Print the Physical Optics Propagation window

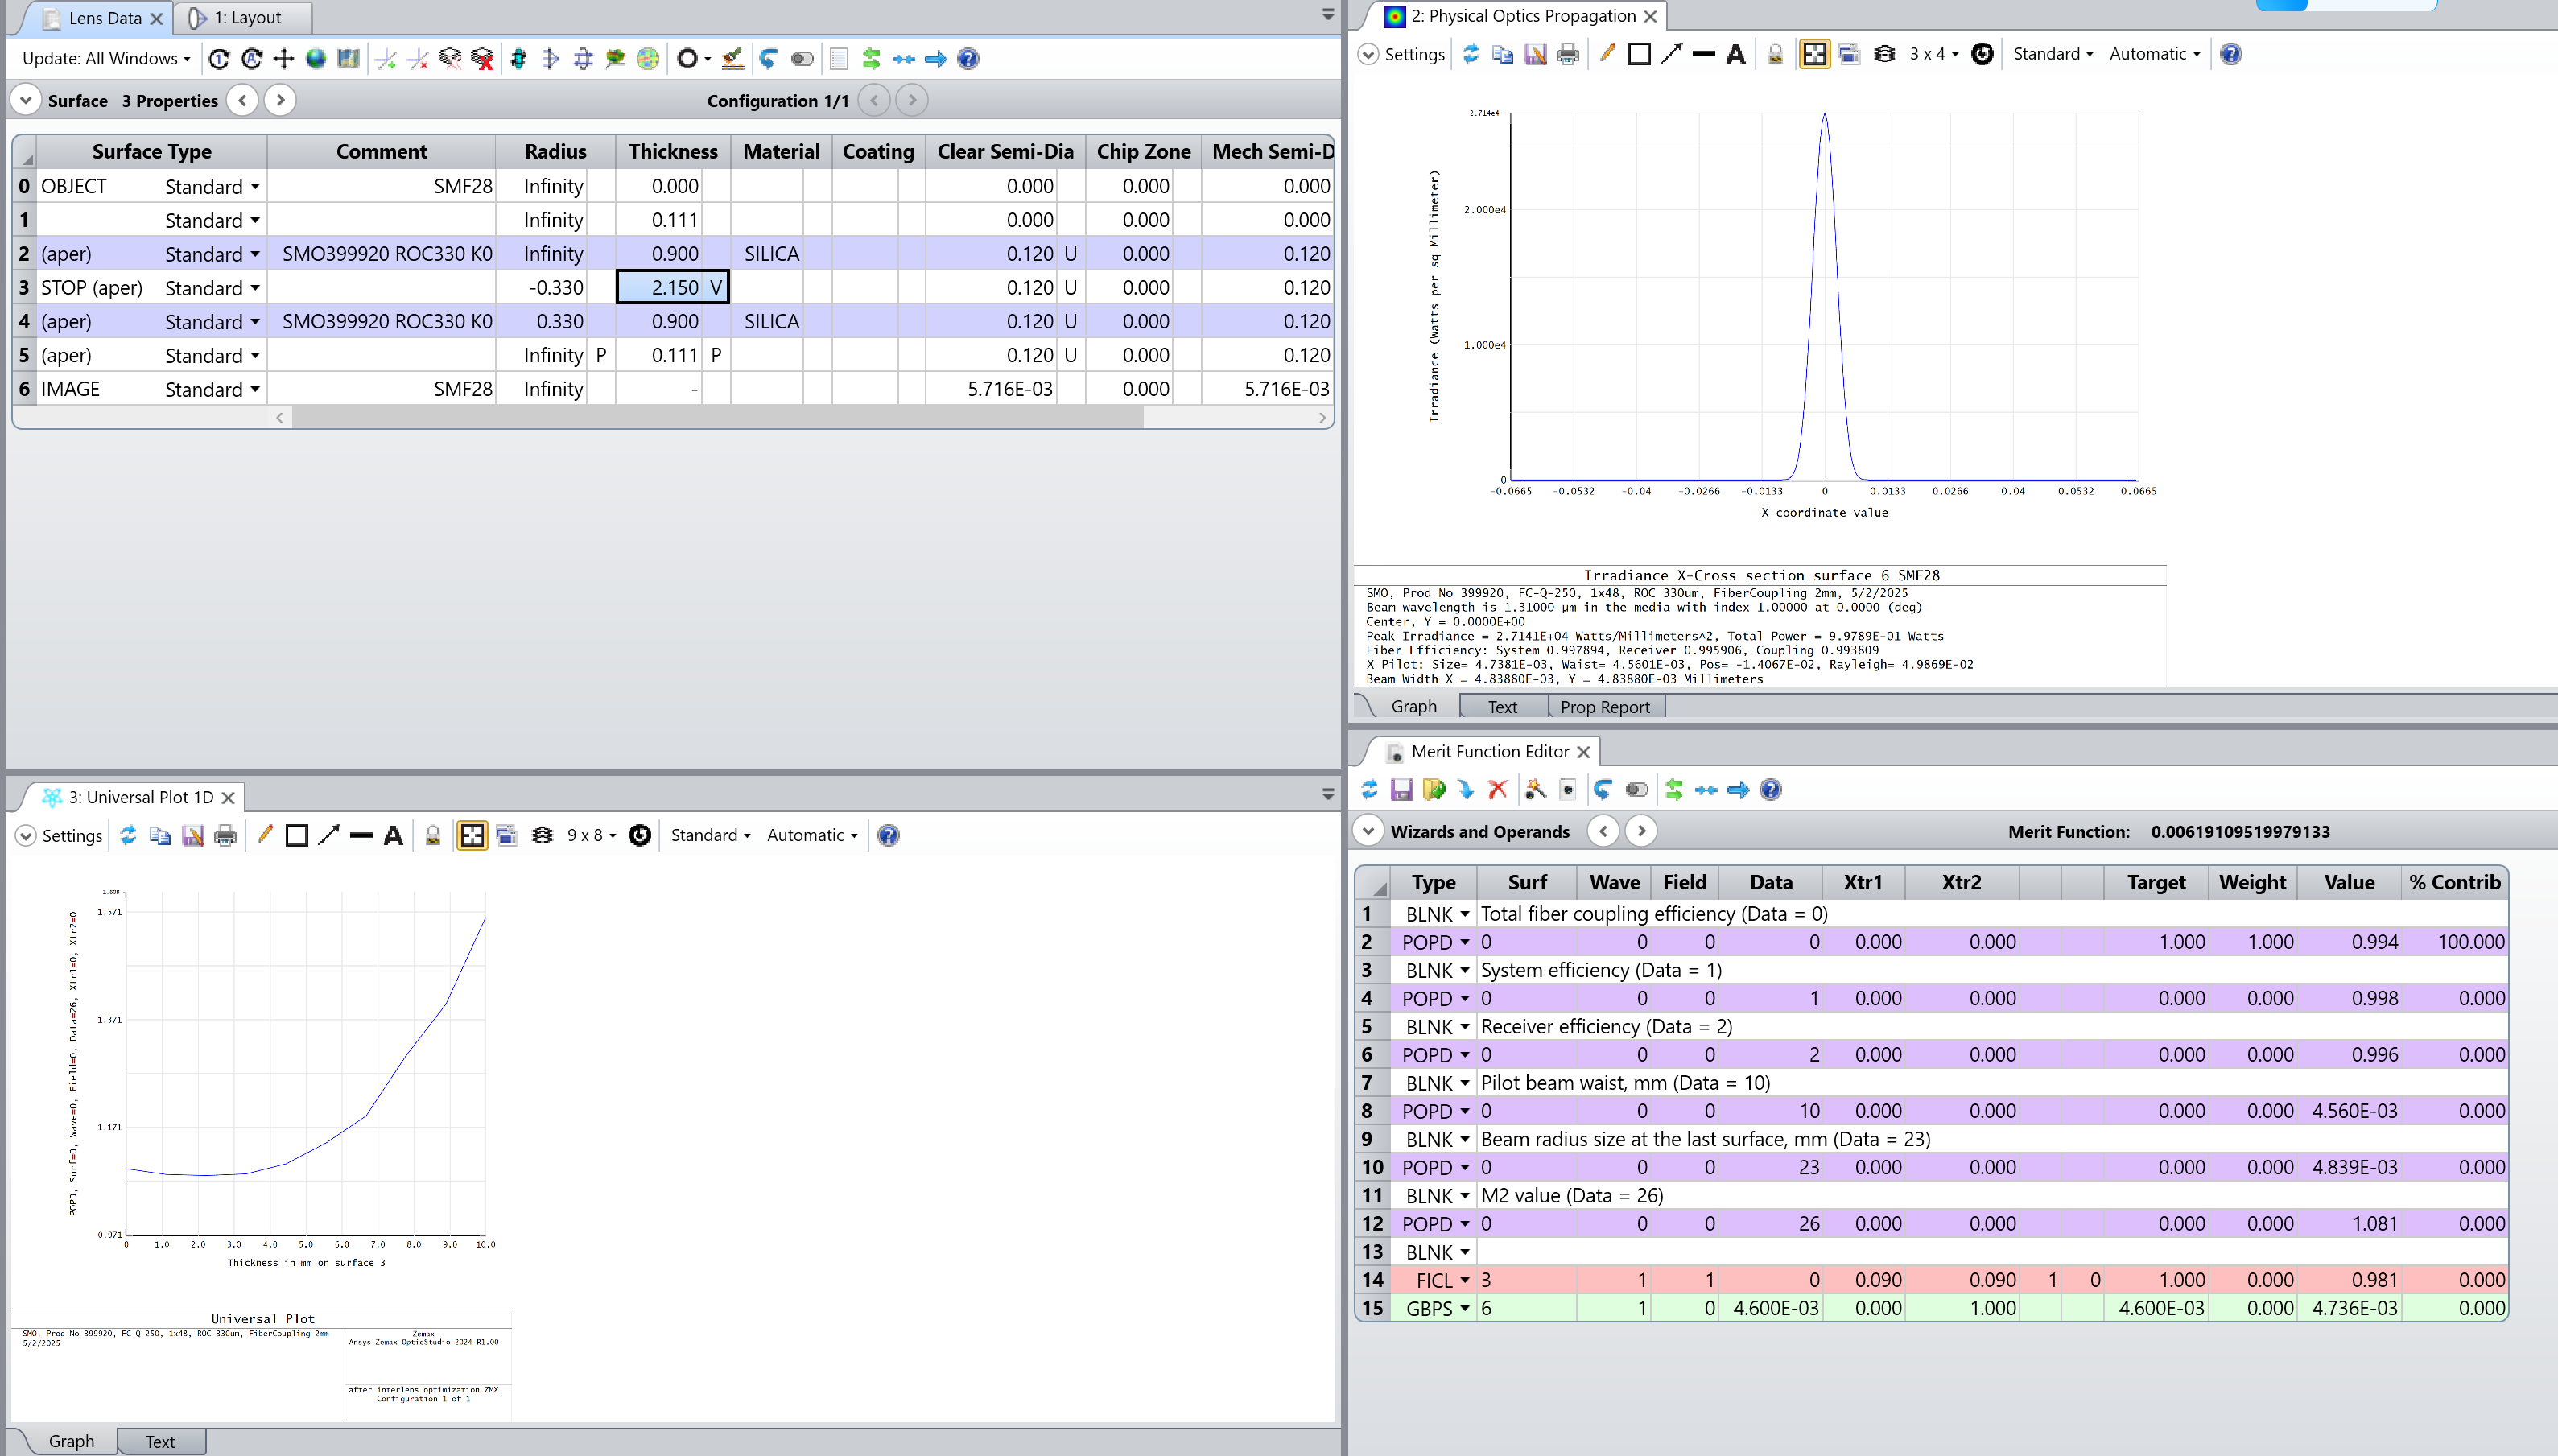(1567, 54)
